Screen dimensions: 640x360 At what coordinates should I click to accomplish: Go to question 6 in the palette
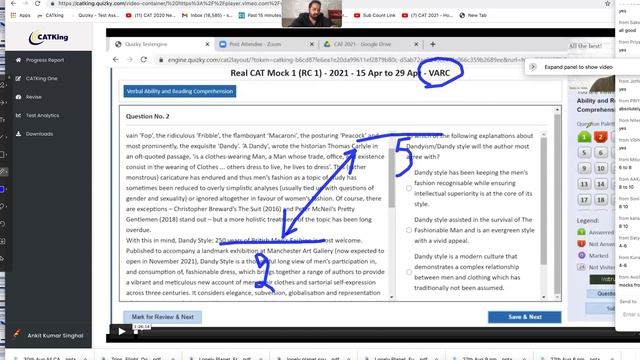(600, 153)
